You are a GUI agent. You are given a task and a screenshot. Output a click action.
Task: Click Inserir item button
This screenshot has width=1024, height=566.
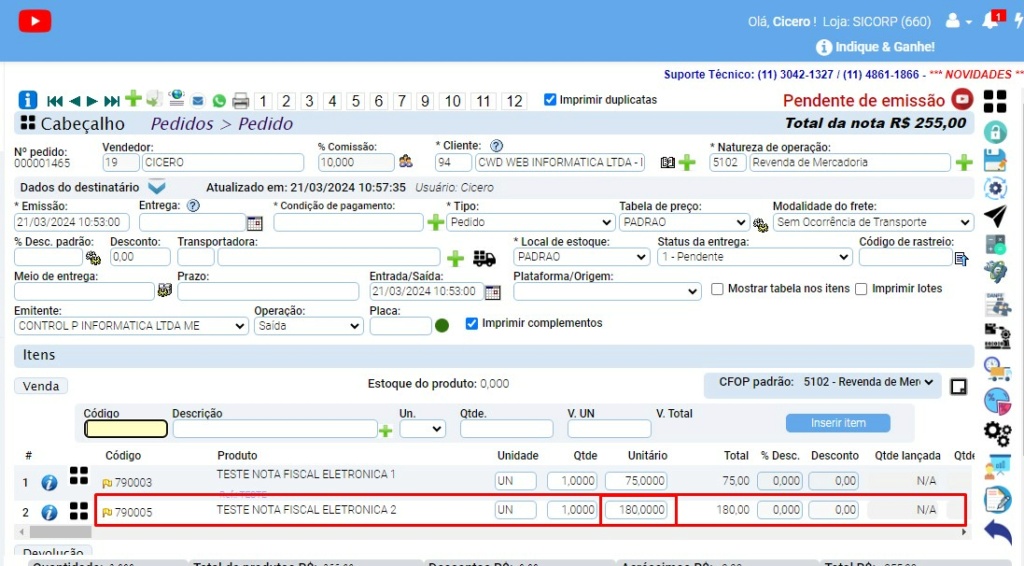pyautogui.click(x=838, y=423)
